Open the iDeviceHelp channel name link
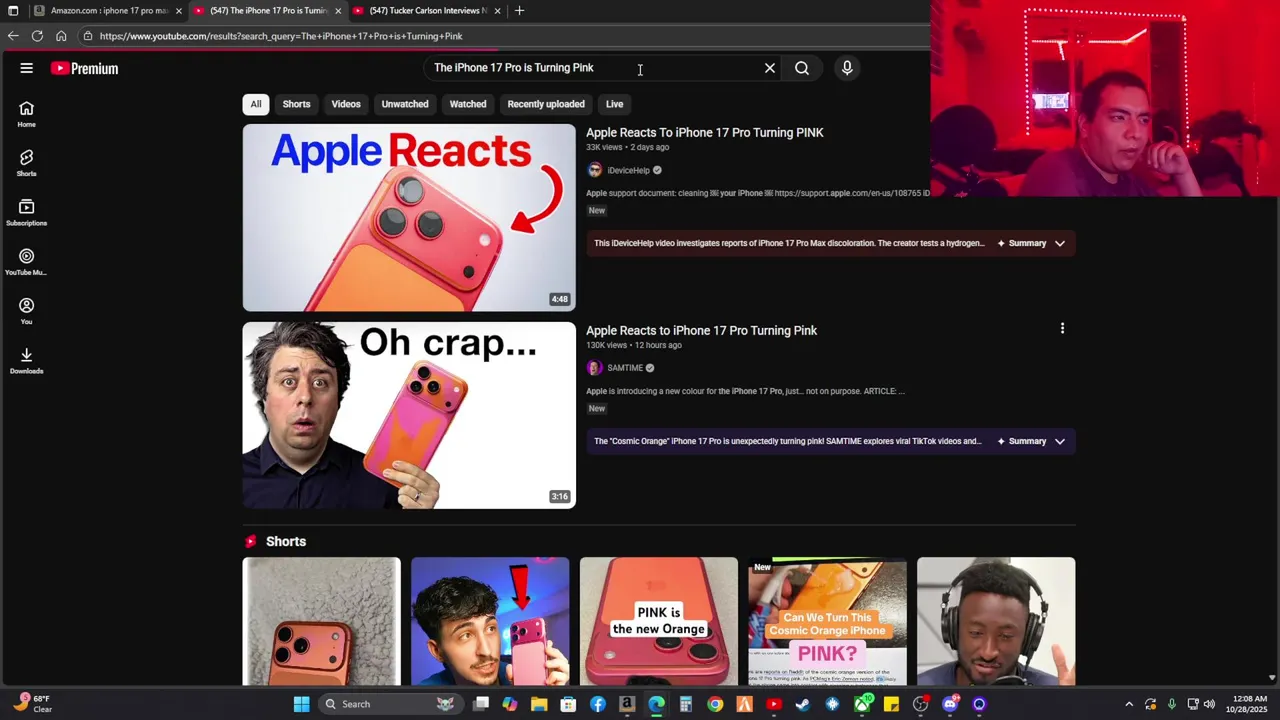 click(x=629, y=170)
